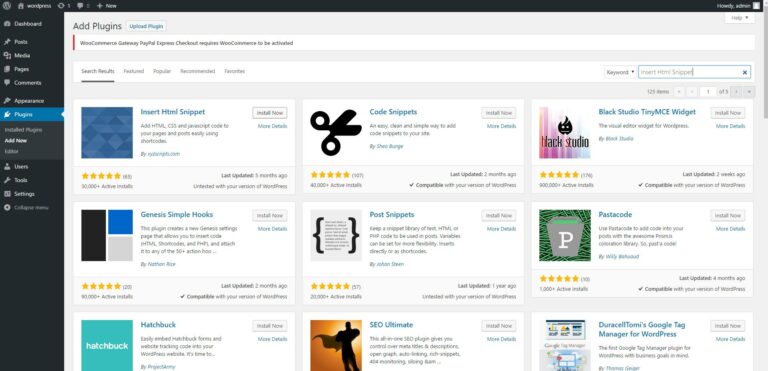Image resolution: width=768 pixels, height=371 pixels.
Task: View More Details for Insert Html Snippet
Action: [272, 126]
